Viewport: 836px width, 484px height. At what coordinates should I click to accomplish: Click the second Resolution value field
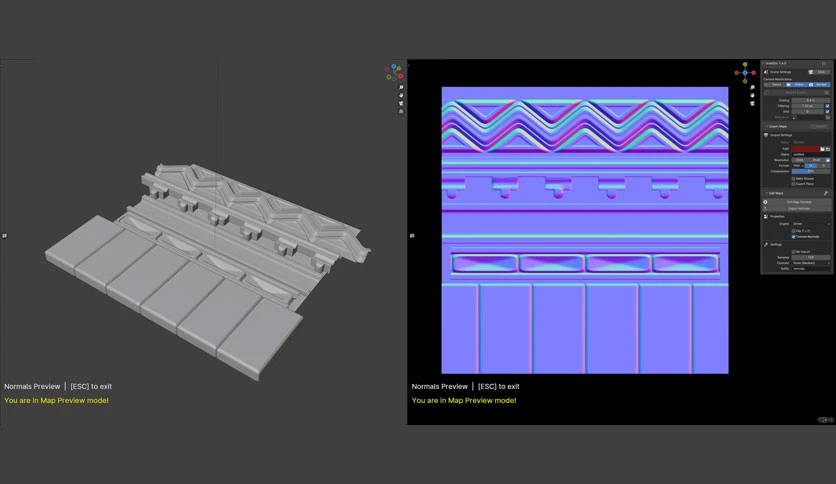point(816,160)
